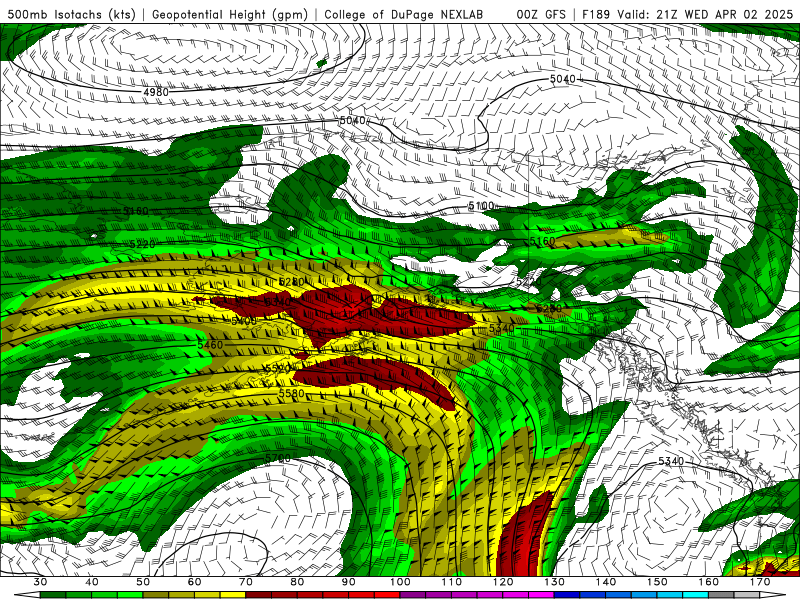Click the 120 knot legend value
The image size is (800, 600).
pos(503,582)
